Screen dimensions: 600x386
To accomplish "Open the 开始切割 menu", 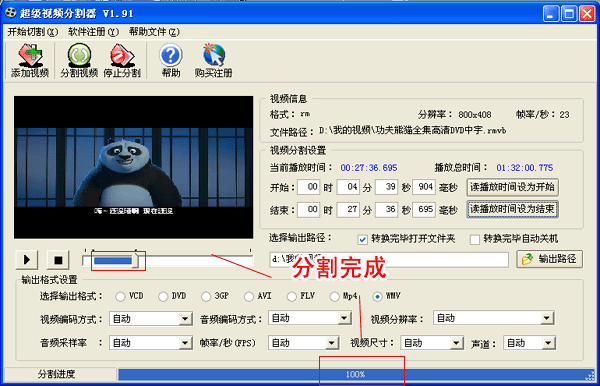I will click(x=33, y=32).
